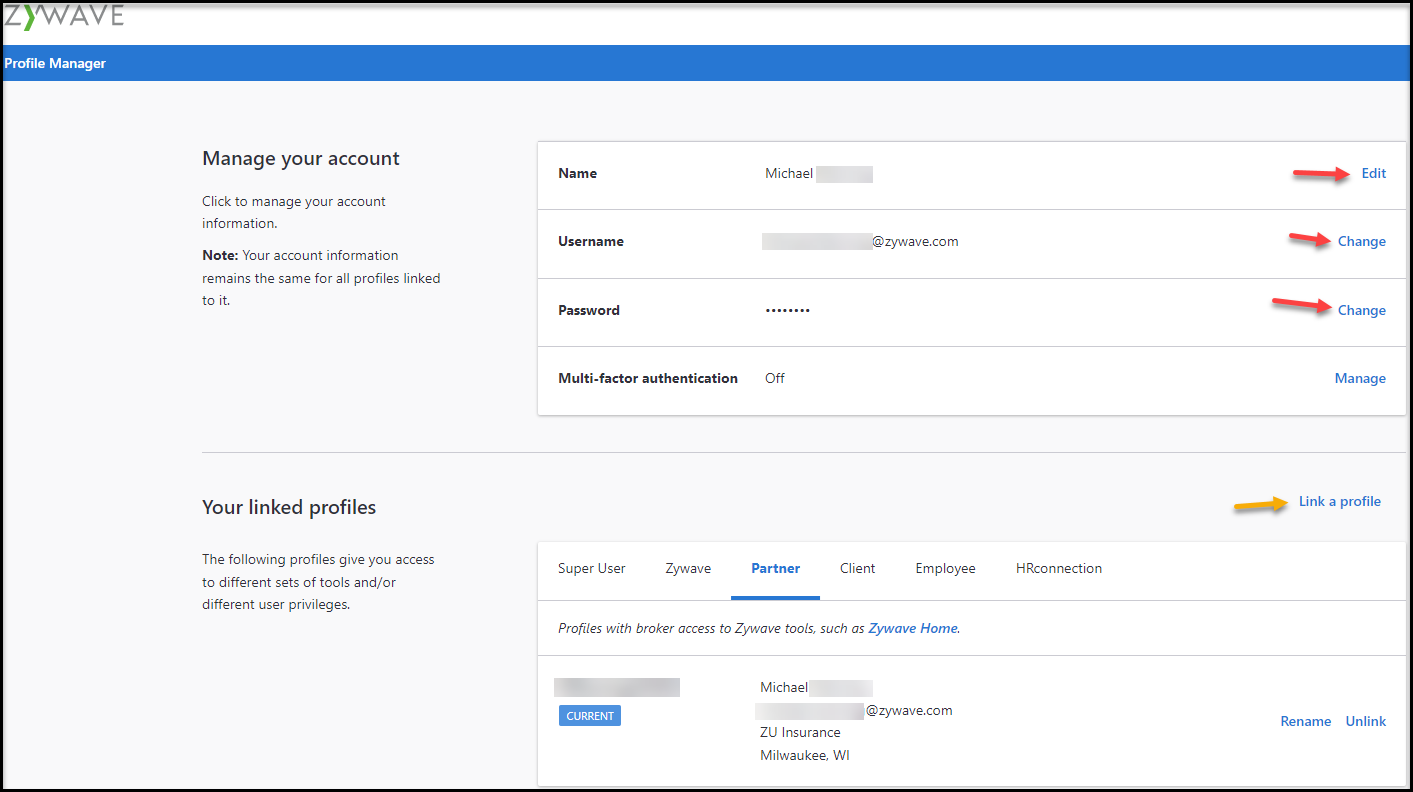Open the HRconnection tab
The height and width of the screenshot is (792, 1413).
1057,568
